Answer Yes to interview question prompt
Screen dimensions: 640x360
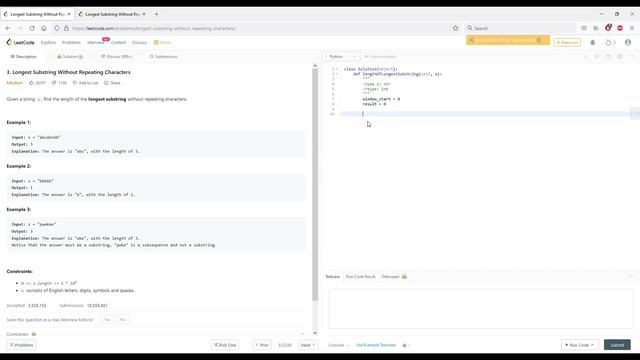[107, 320]
